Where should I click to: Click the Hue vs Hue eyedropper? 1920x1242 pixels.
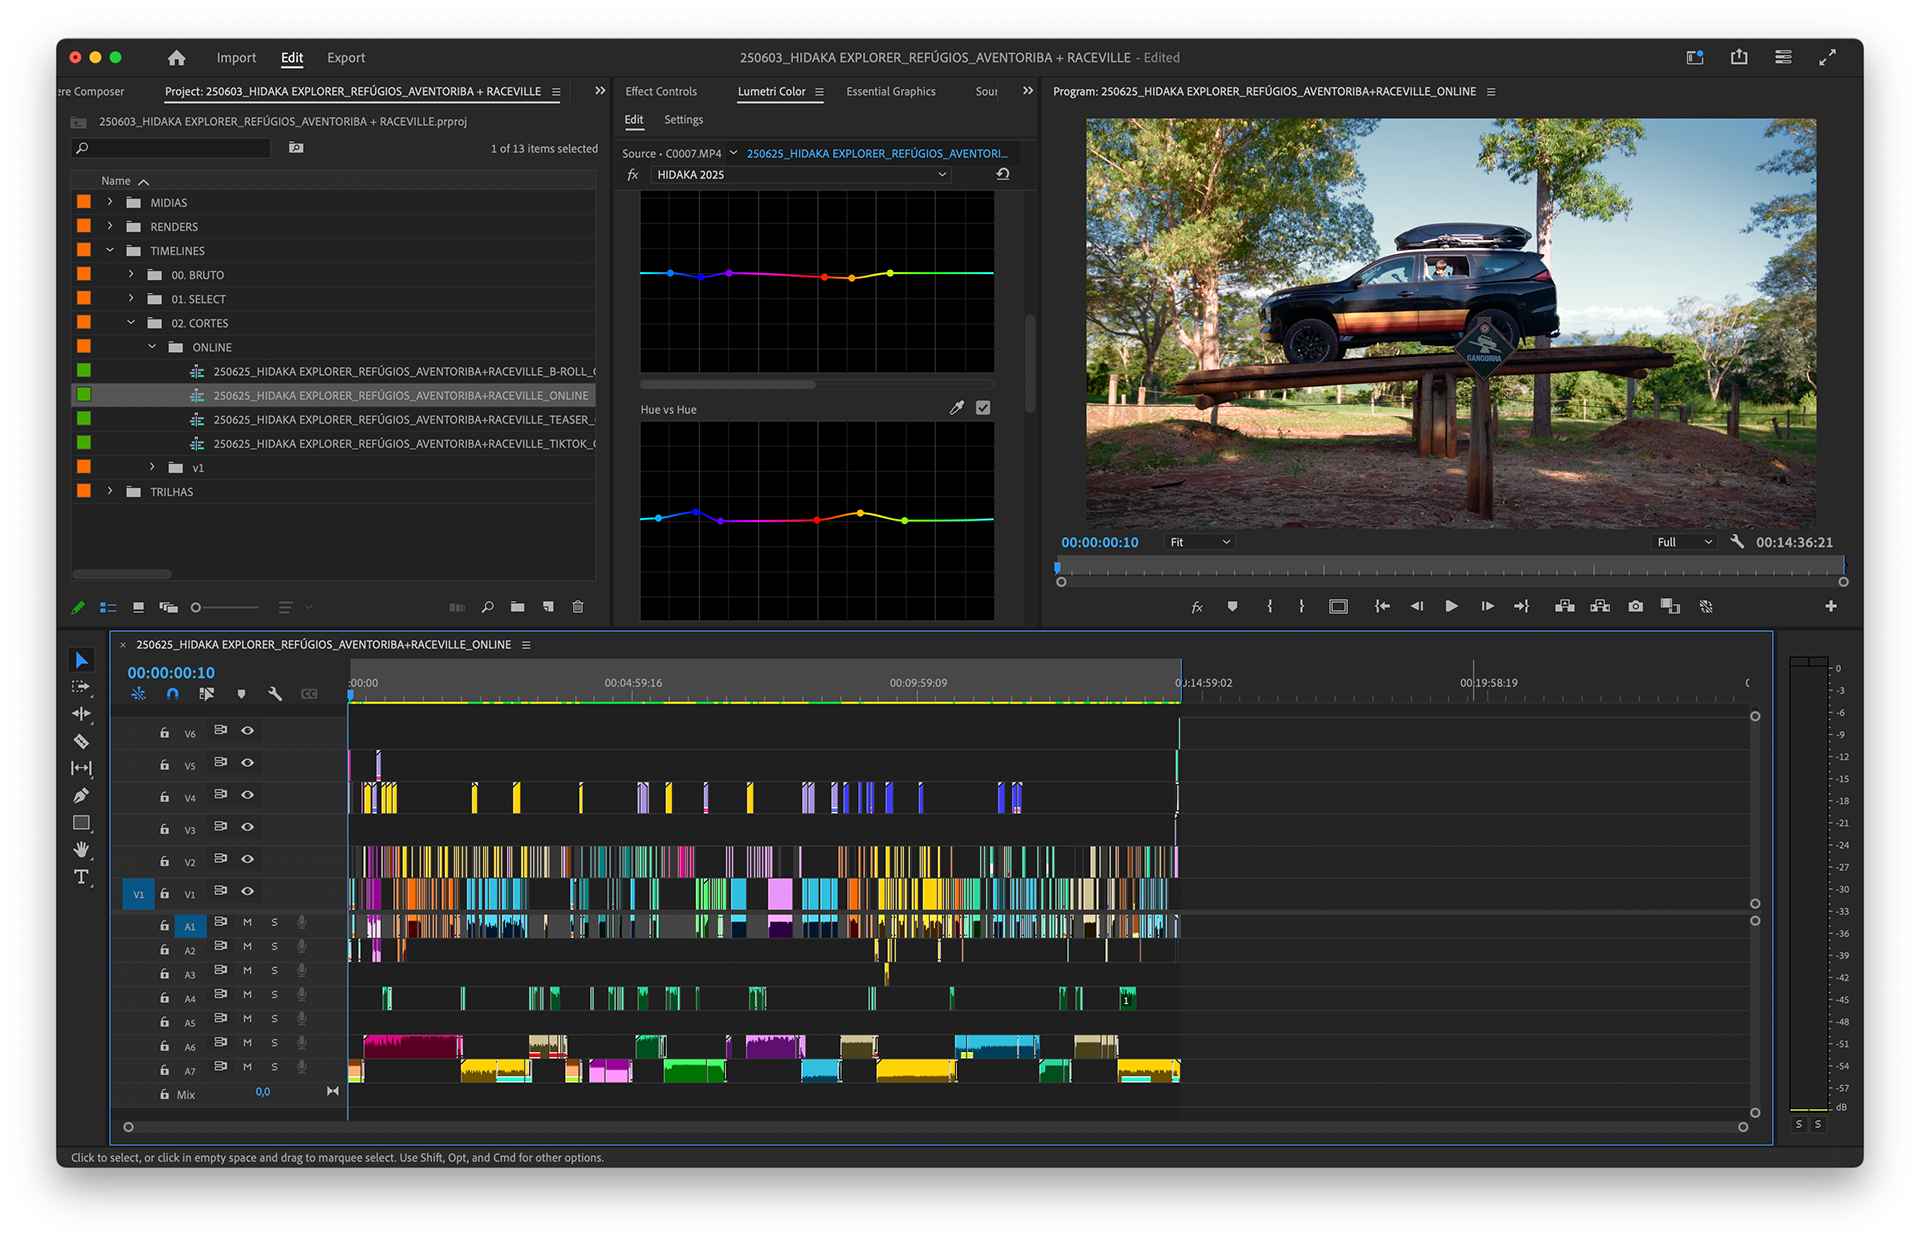coord(956,408)
